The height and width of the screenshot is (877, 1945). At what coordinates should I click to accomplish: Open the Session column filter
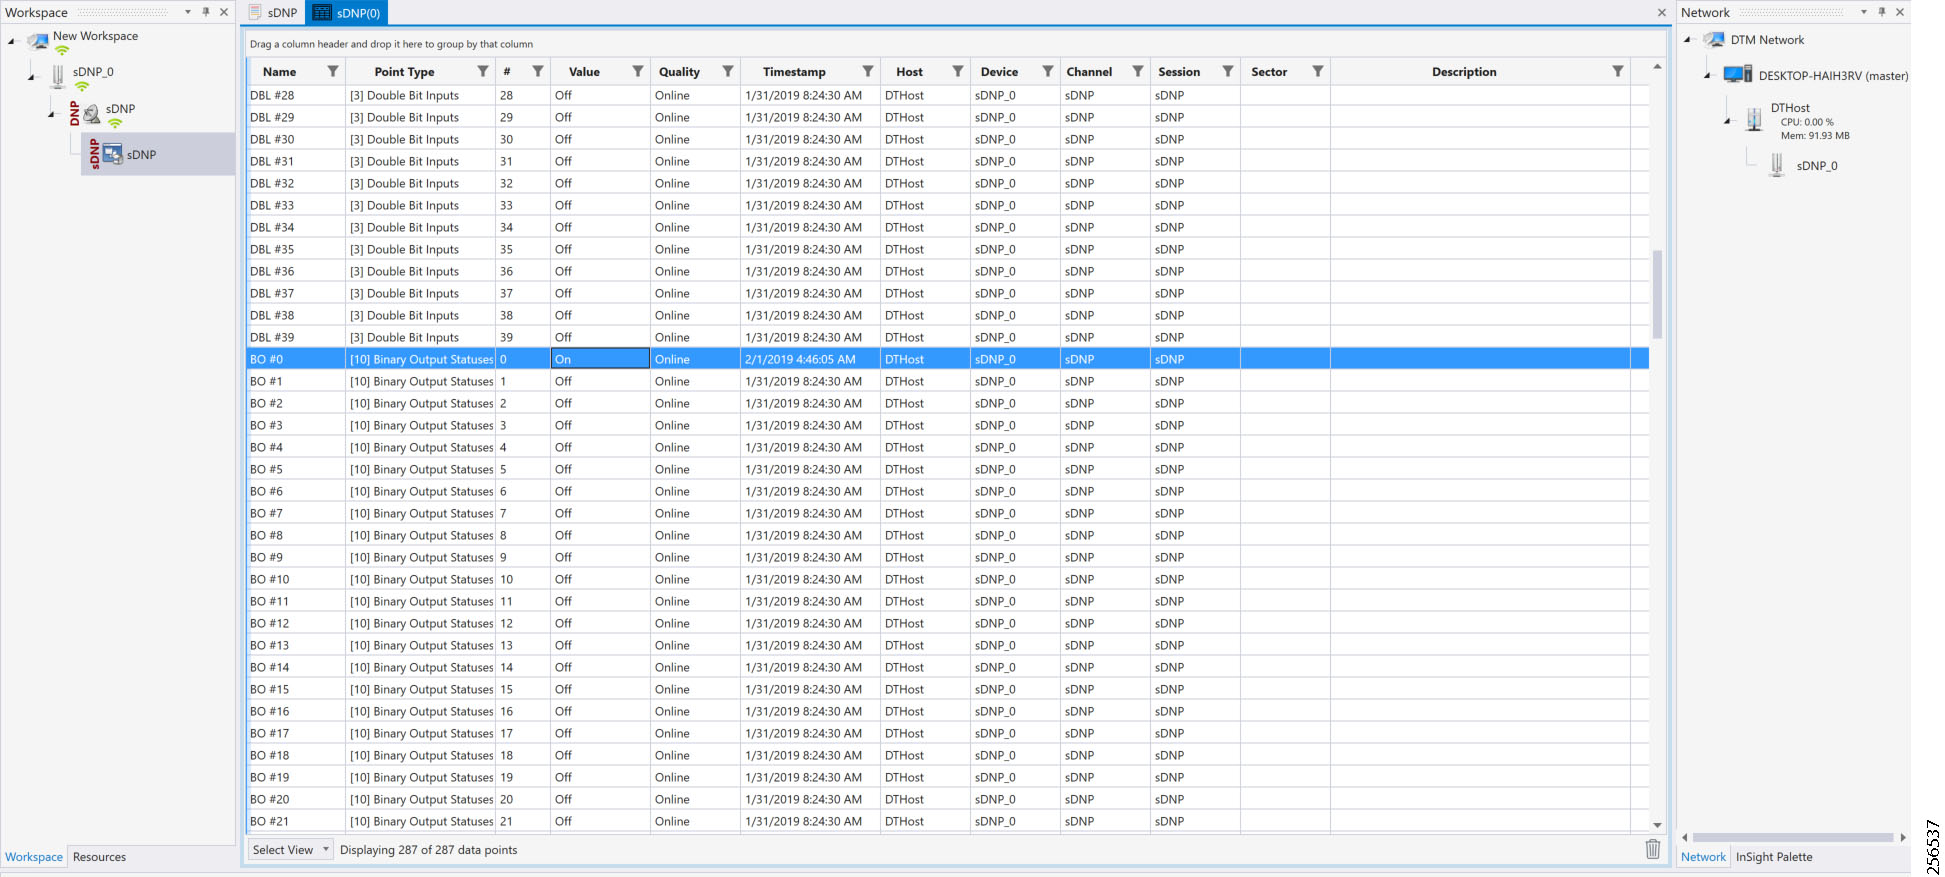coord(1228,72)
